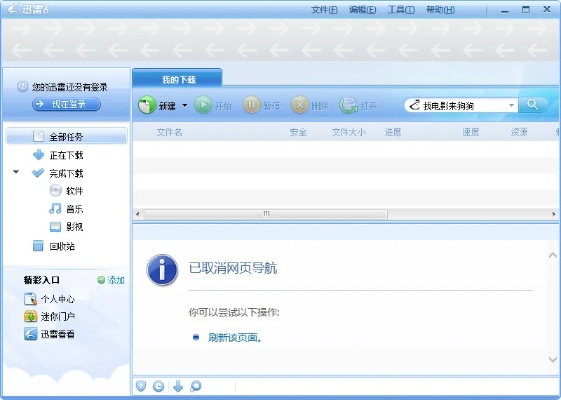Image resolution: width=561 pixels, height=400 pixels.
Task: Click the 文件大小 column header
Action: pyautogui.click(x=348, y=132)
